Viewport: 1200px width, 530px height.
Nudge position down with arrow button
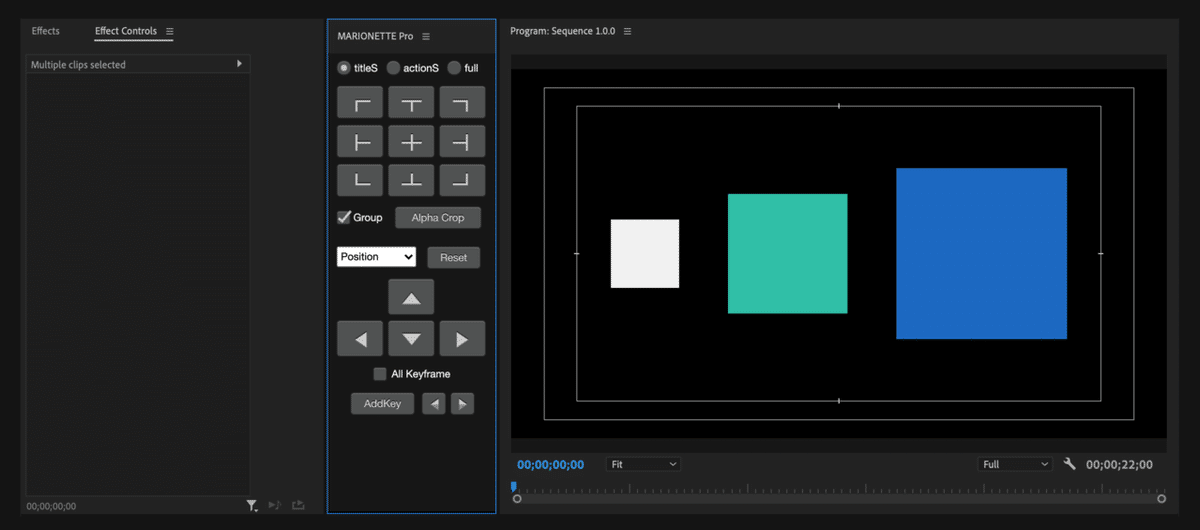411,339
